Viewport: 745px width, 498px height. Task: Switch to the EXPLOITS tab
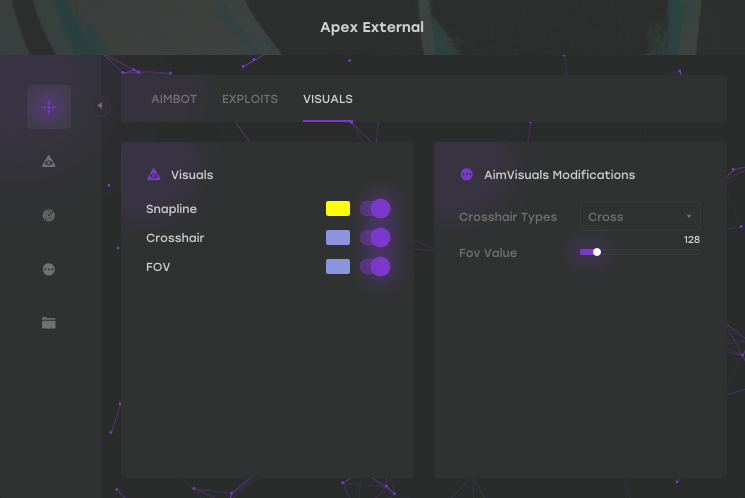click(250, 99)
